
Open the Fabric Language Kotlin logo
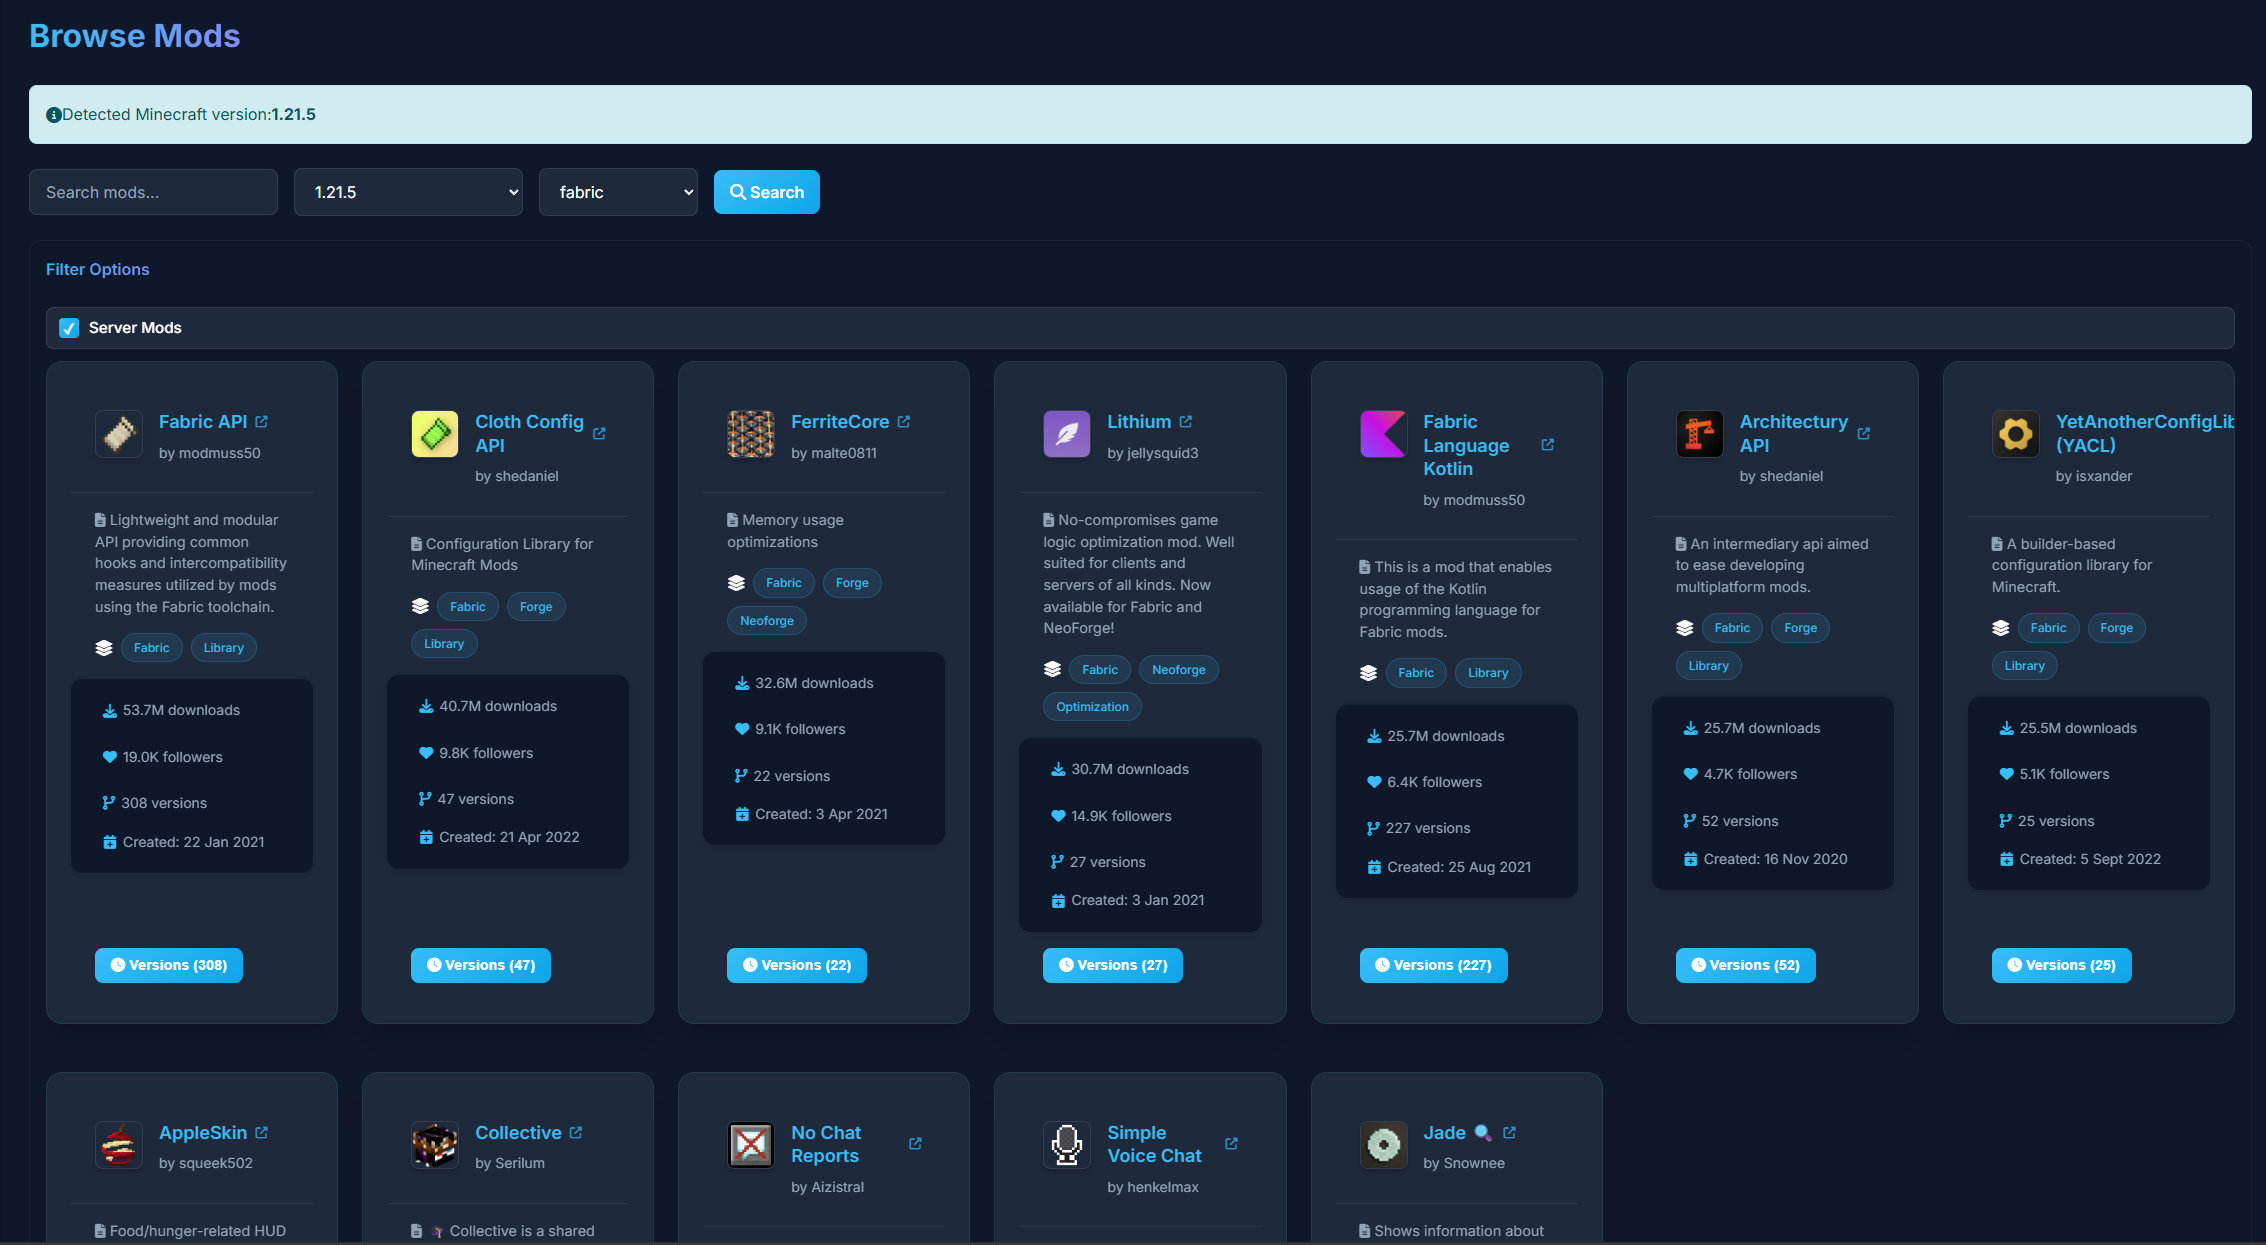coord(1383,434)
